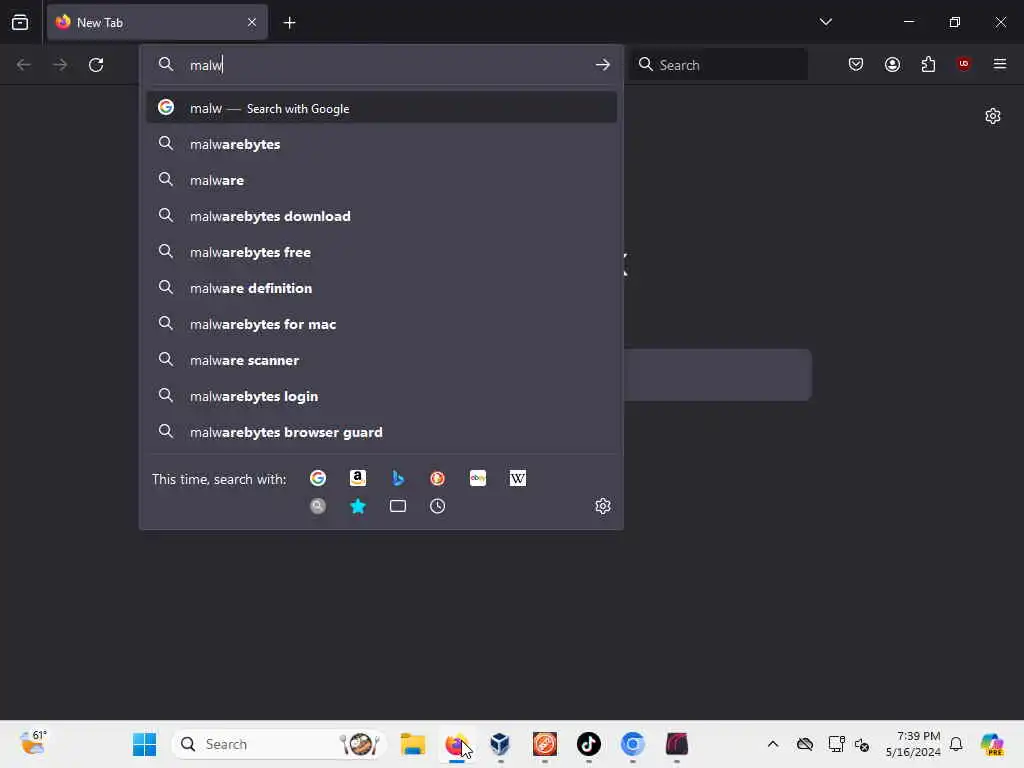Open the Extensions puzzle icon

(928, 64)
